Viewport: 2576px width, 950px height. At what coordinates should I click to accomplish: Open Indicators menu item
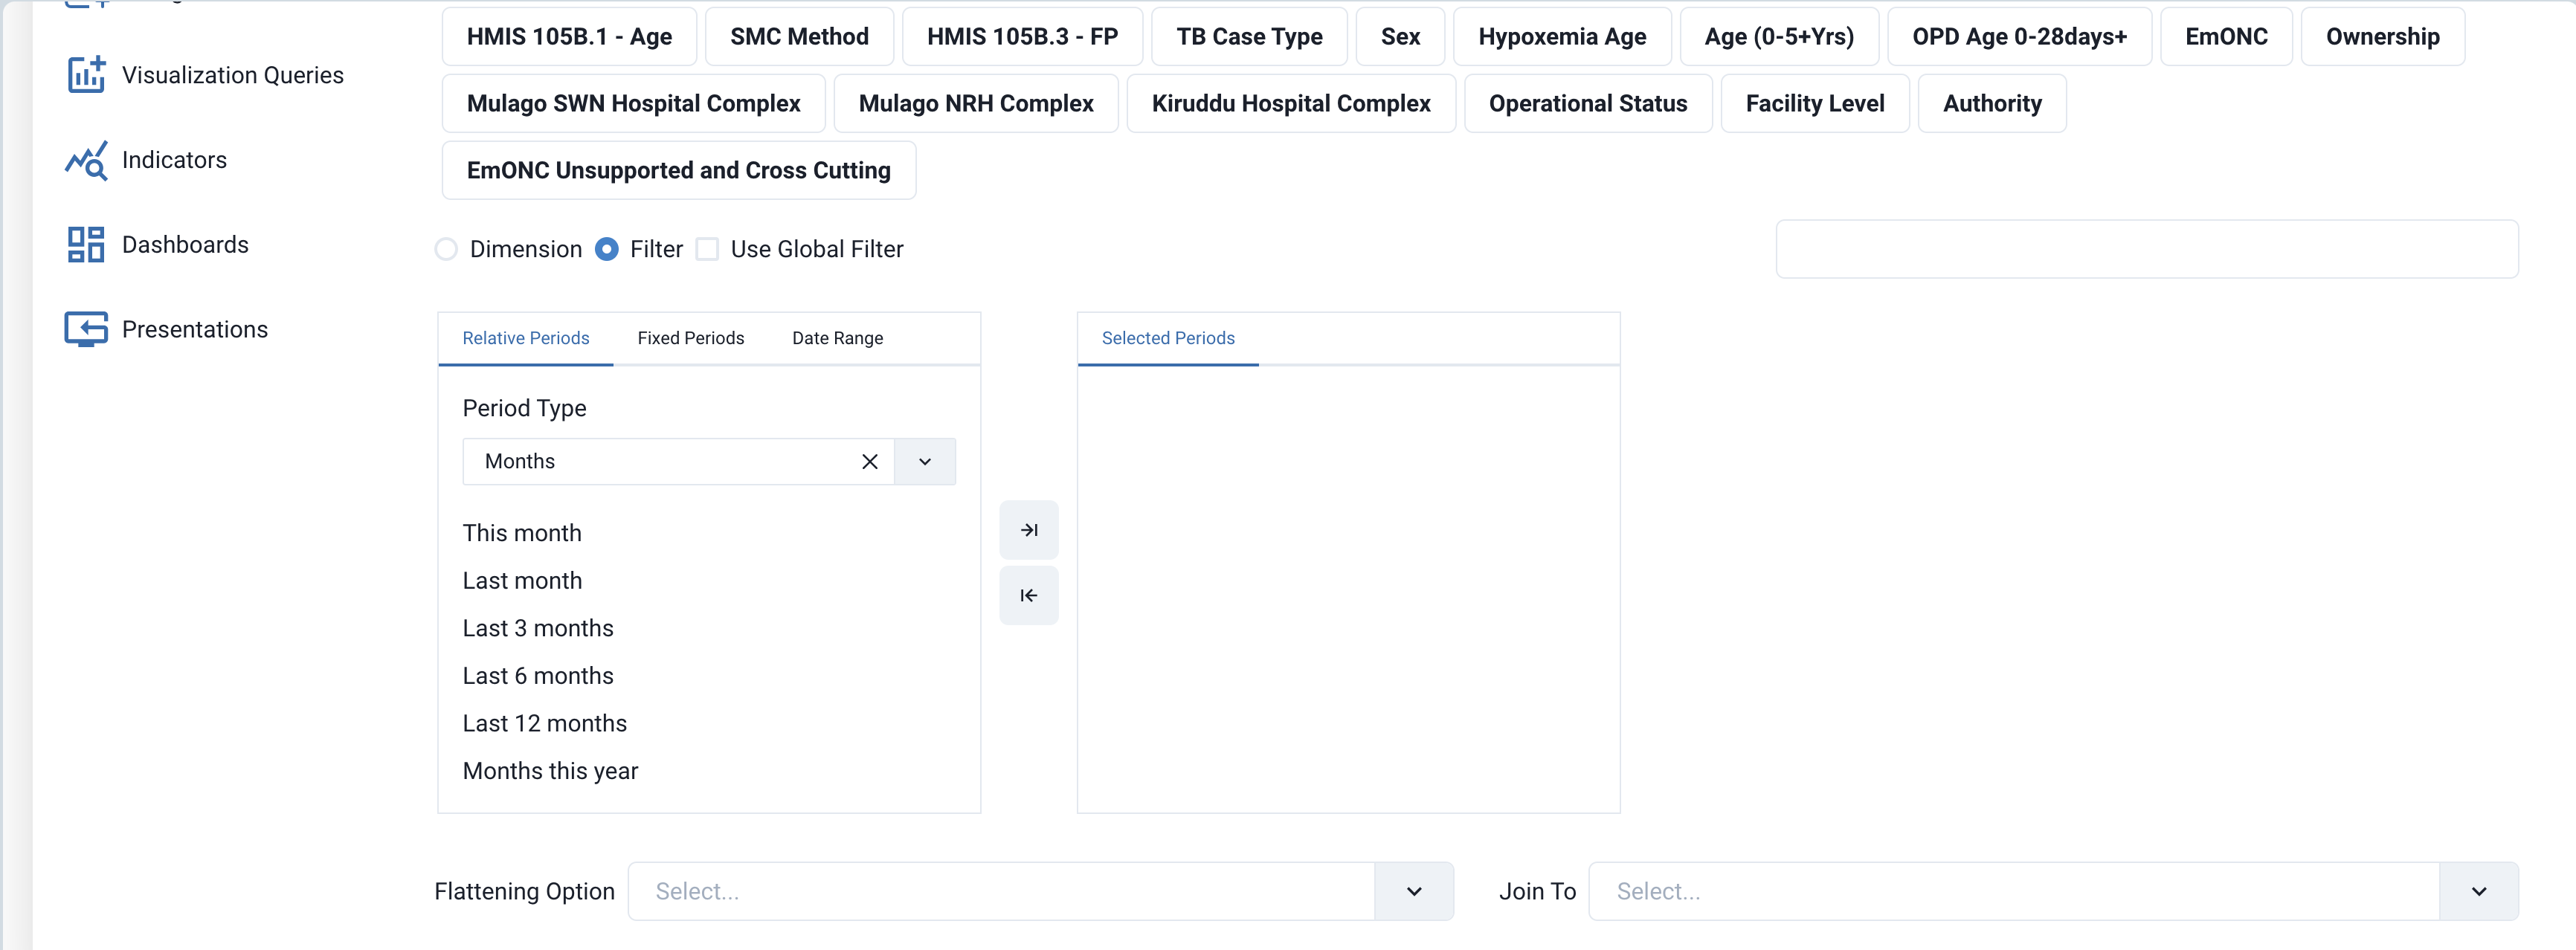point(174,160)
